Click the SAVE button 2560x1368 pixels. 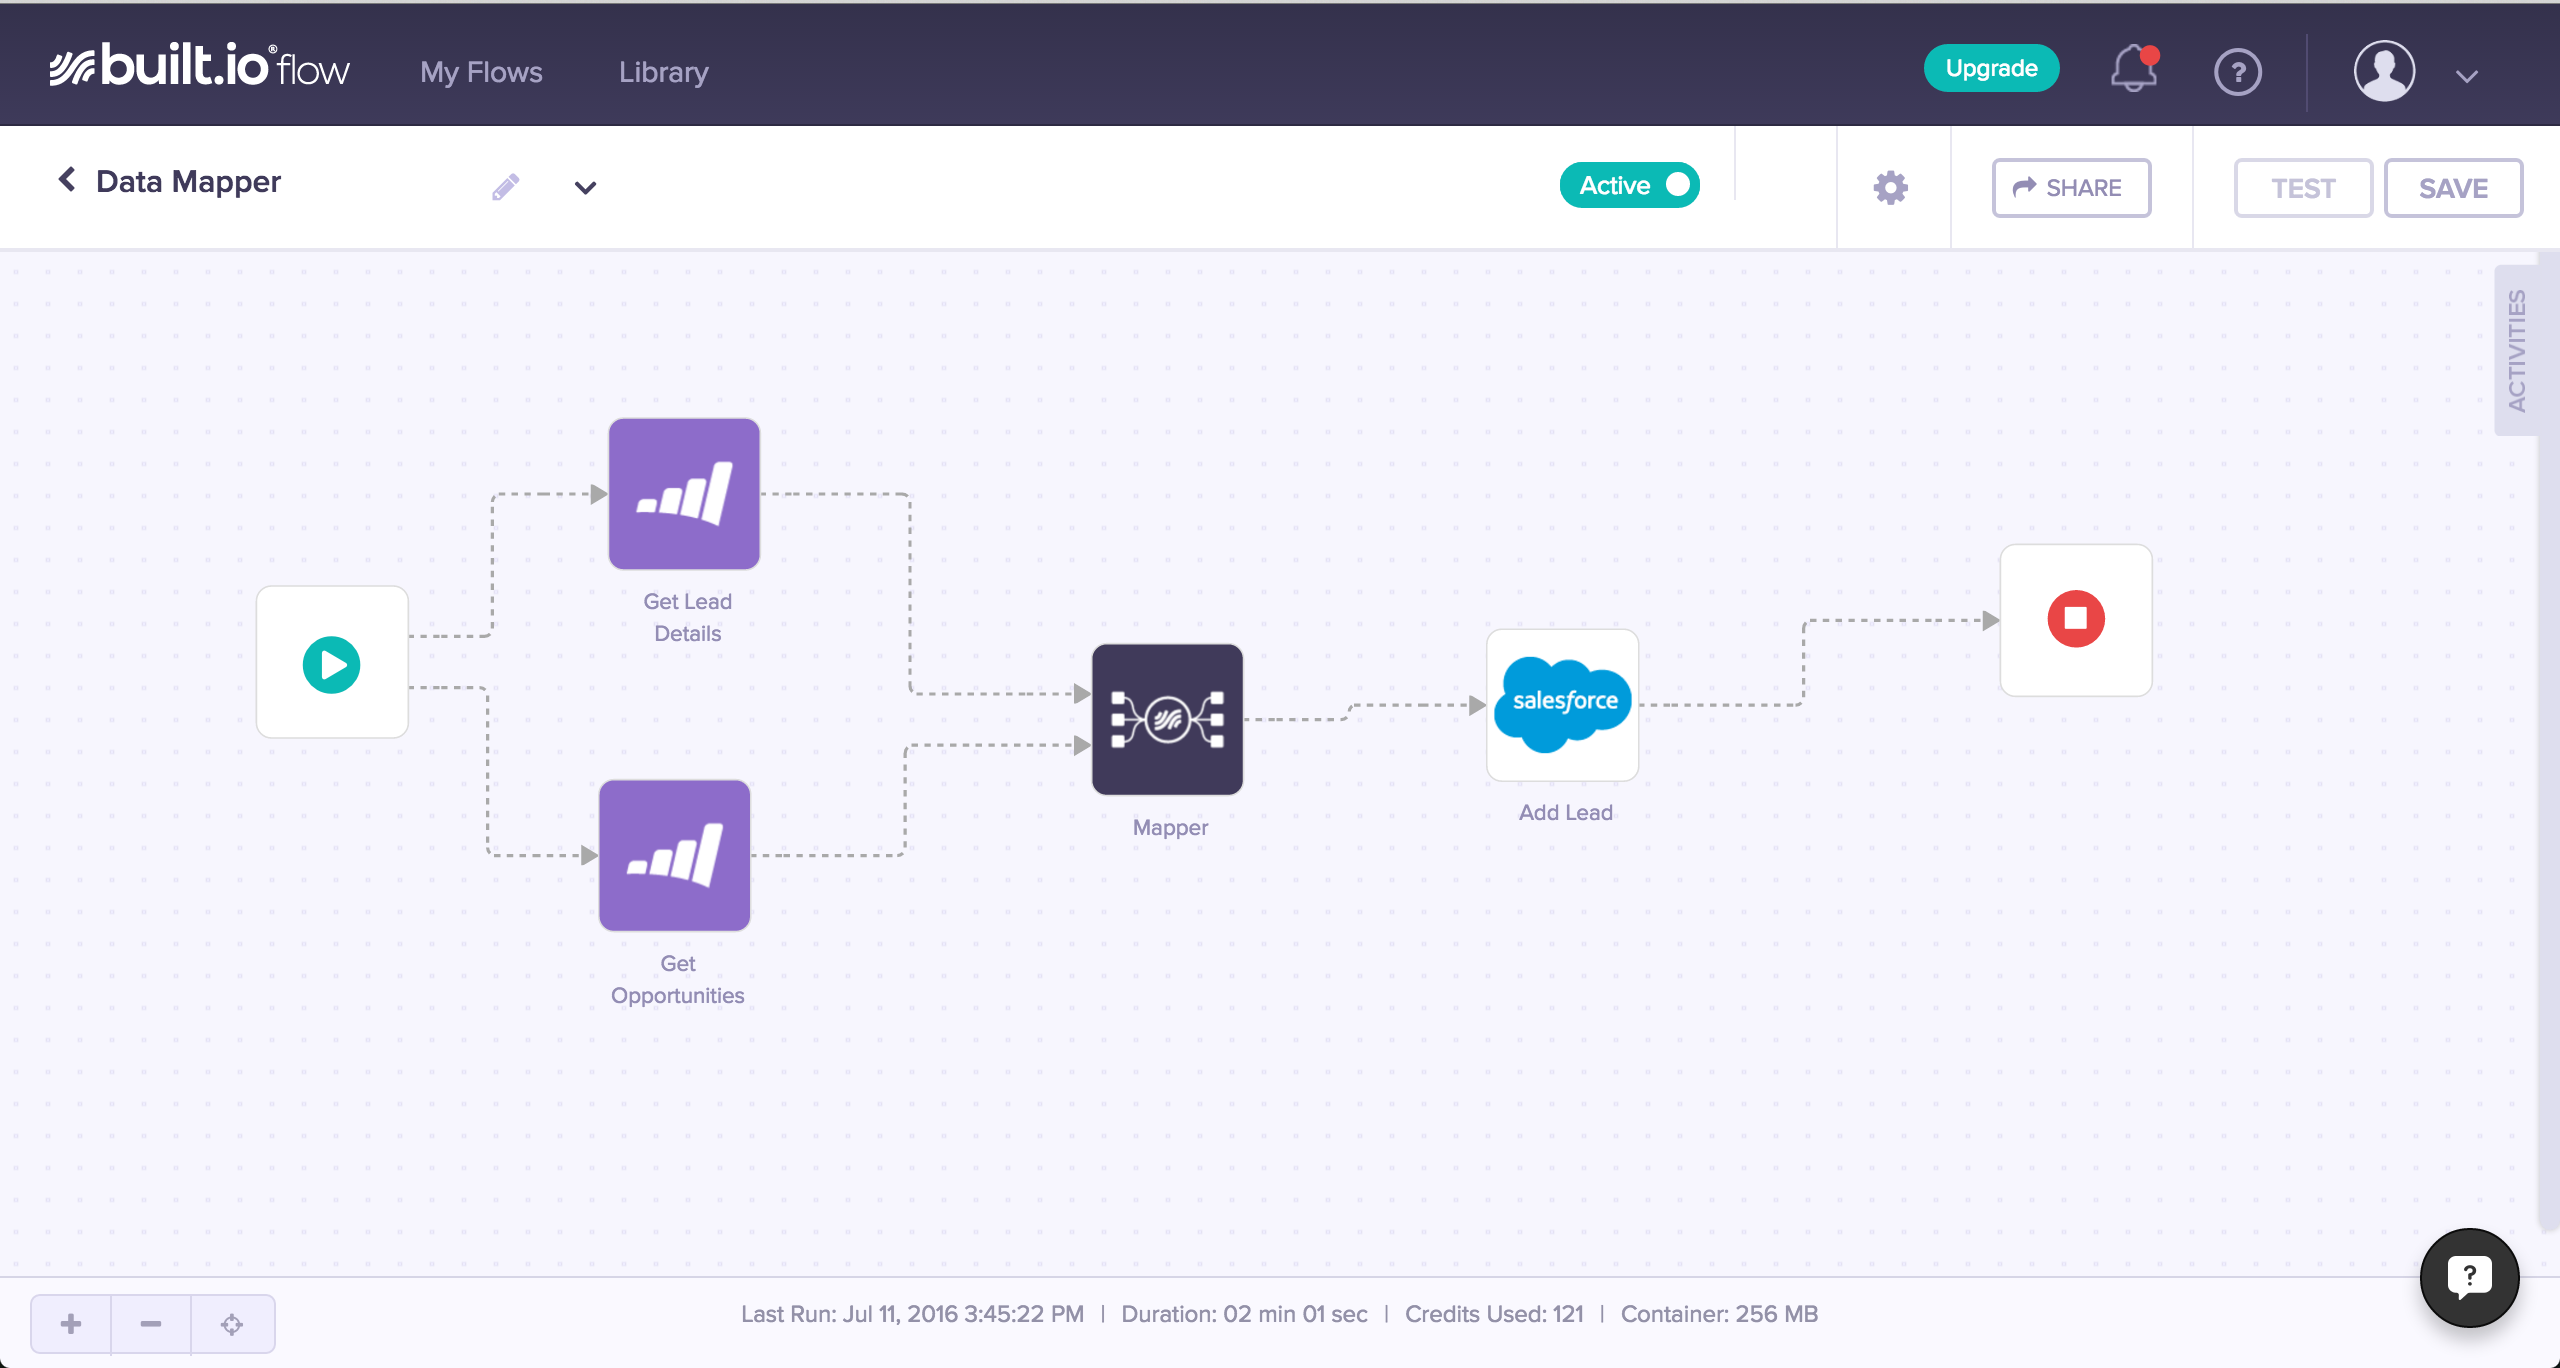tap(2452, 187)
